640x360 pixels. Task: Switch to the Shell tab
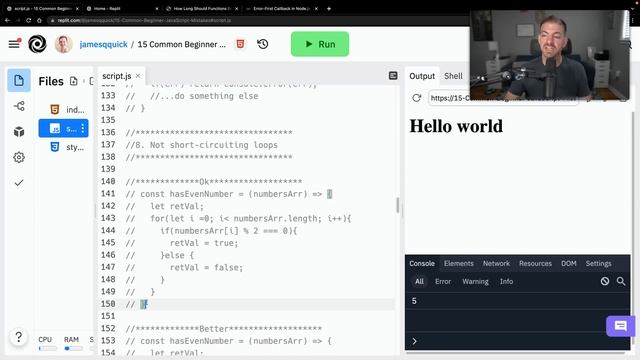coord(453,76)
